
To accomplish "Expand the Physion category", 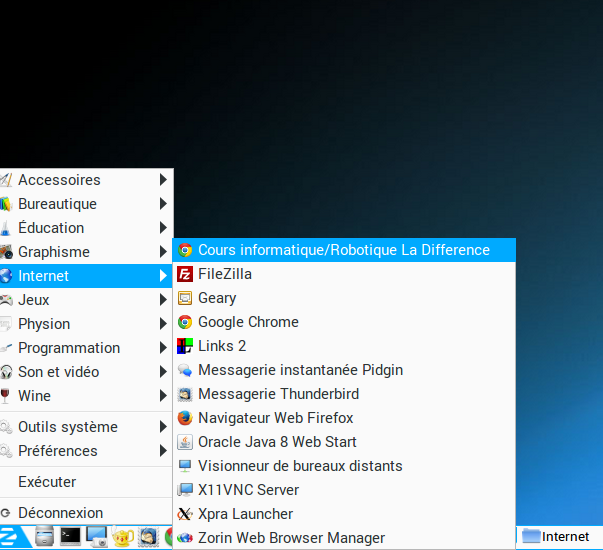I will coord(86,324).
